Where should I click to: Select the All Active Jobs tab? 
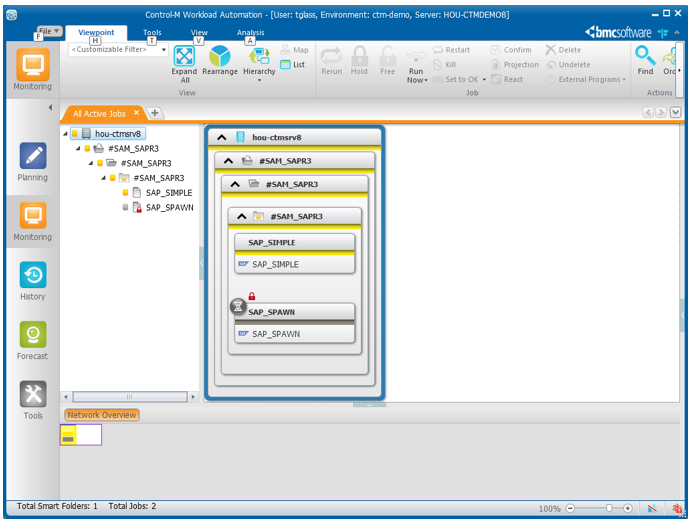pos(100,114)
